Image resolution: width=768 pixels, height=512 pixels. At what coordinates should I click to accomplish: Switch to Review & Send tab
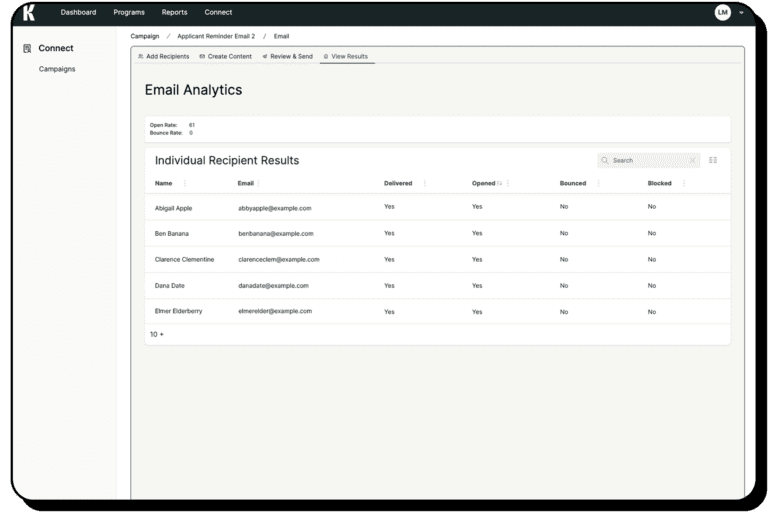tap(288, 56)
